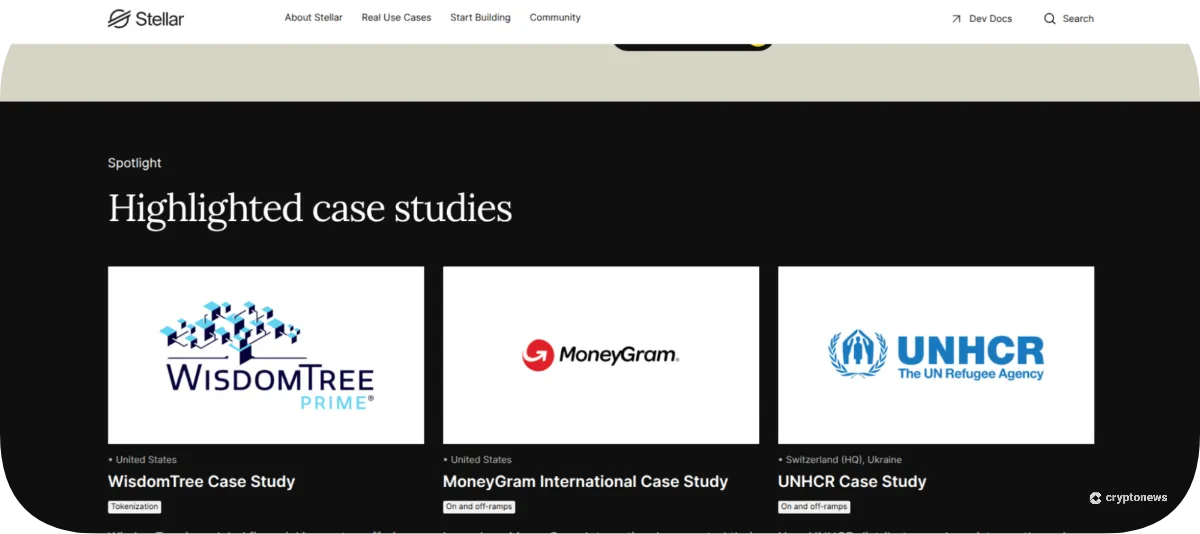Click the Dev Docs arrow icon
The height and width of the screenshot is (534, 1200).
click(956, 19)
